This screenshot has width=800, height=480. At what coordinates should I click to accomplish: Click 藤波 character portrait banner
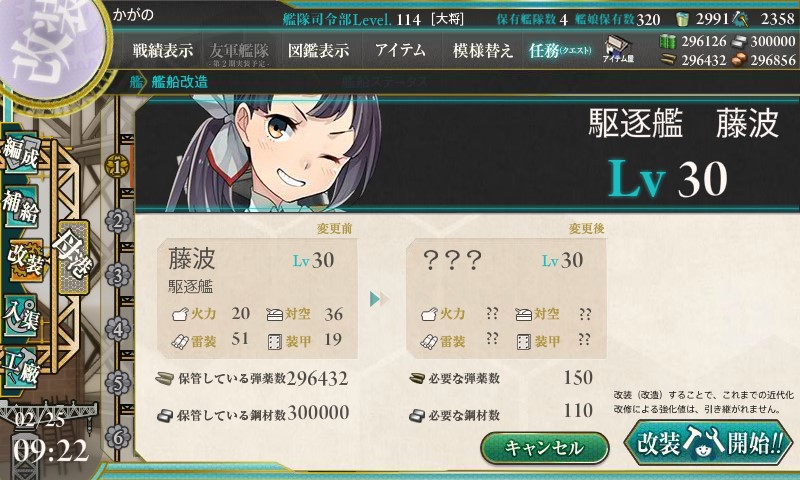click(467, 153)
